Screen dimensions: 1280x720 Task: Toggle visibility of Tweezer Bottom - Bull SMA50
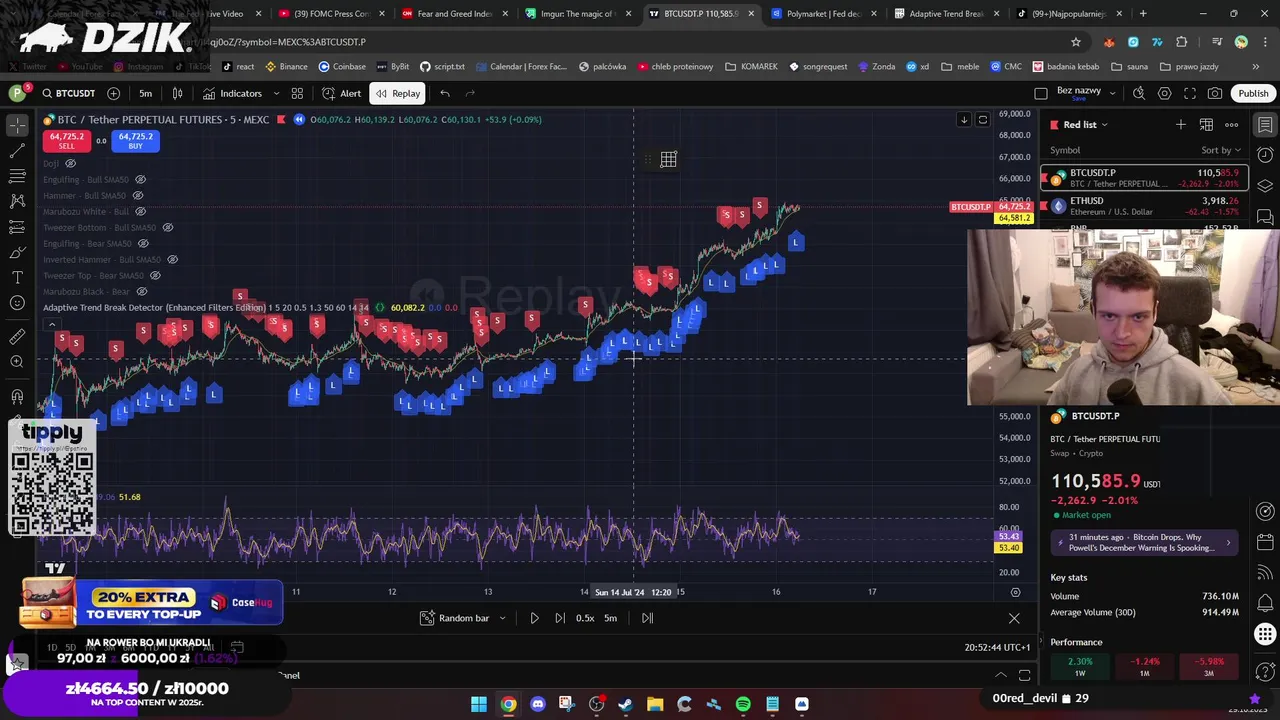pos(167,227)
